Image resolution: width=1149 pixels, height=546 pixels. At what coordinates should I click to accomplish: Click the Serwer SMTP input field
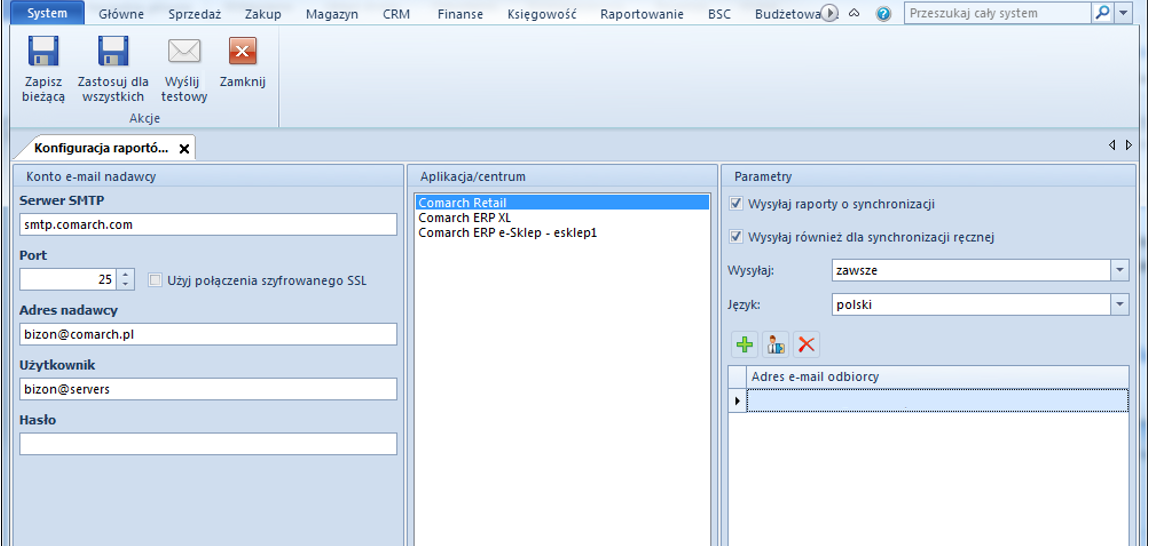pyautogui.click(x=208, y=225)
